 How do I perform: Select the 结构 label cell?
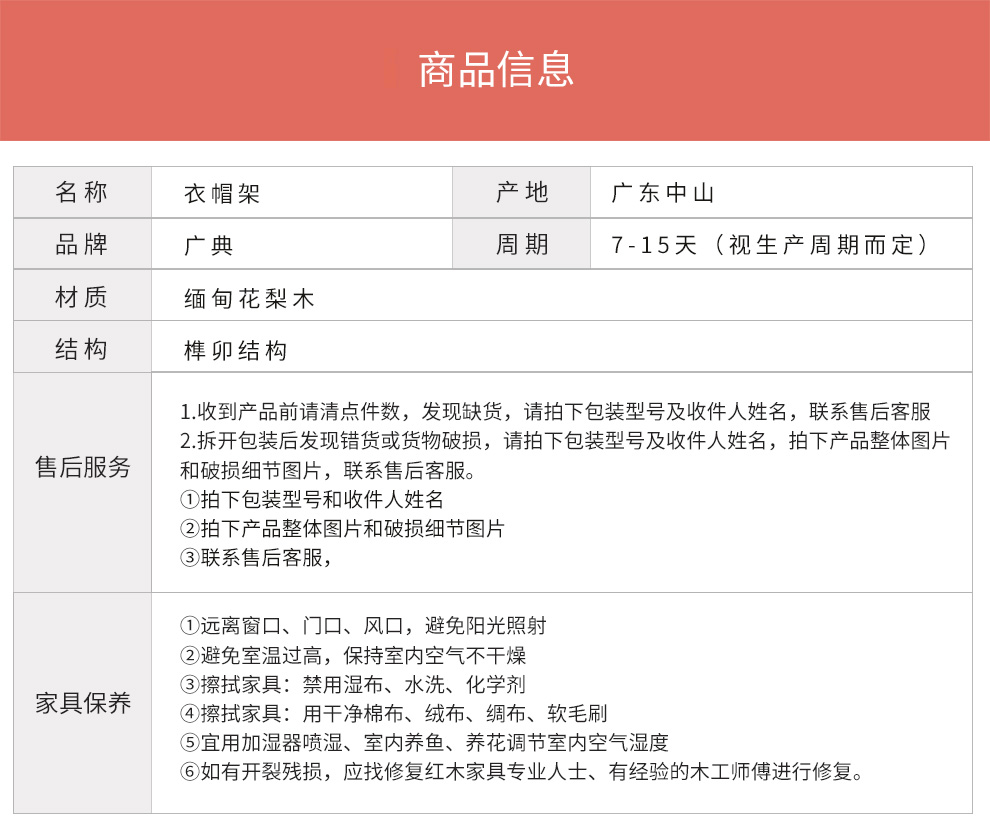click(82, 349)
